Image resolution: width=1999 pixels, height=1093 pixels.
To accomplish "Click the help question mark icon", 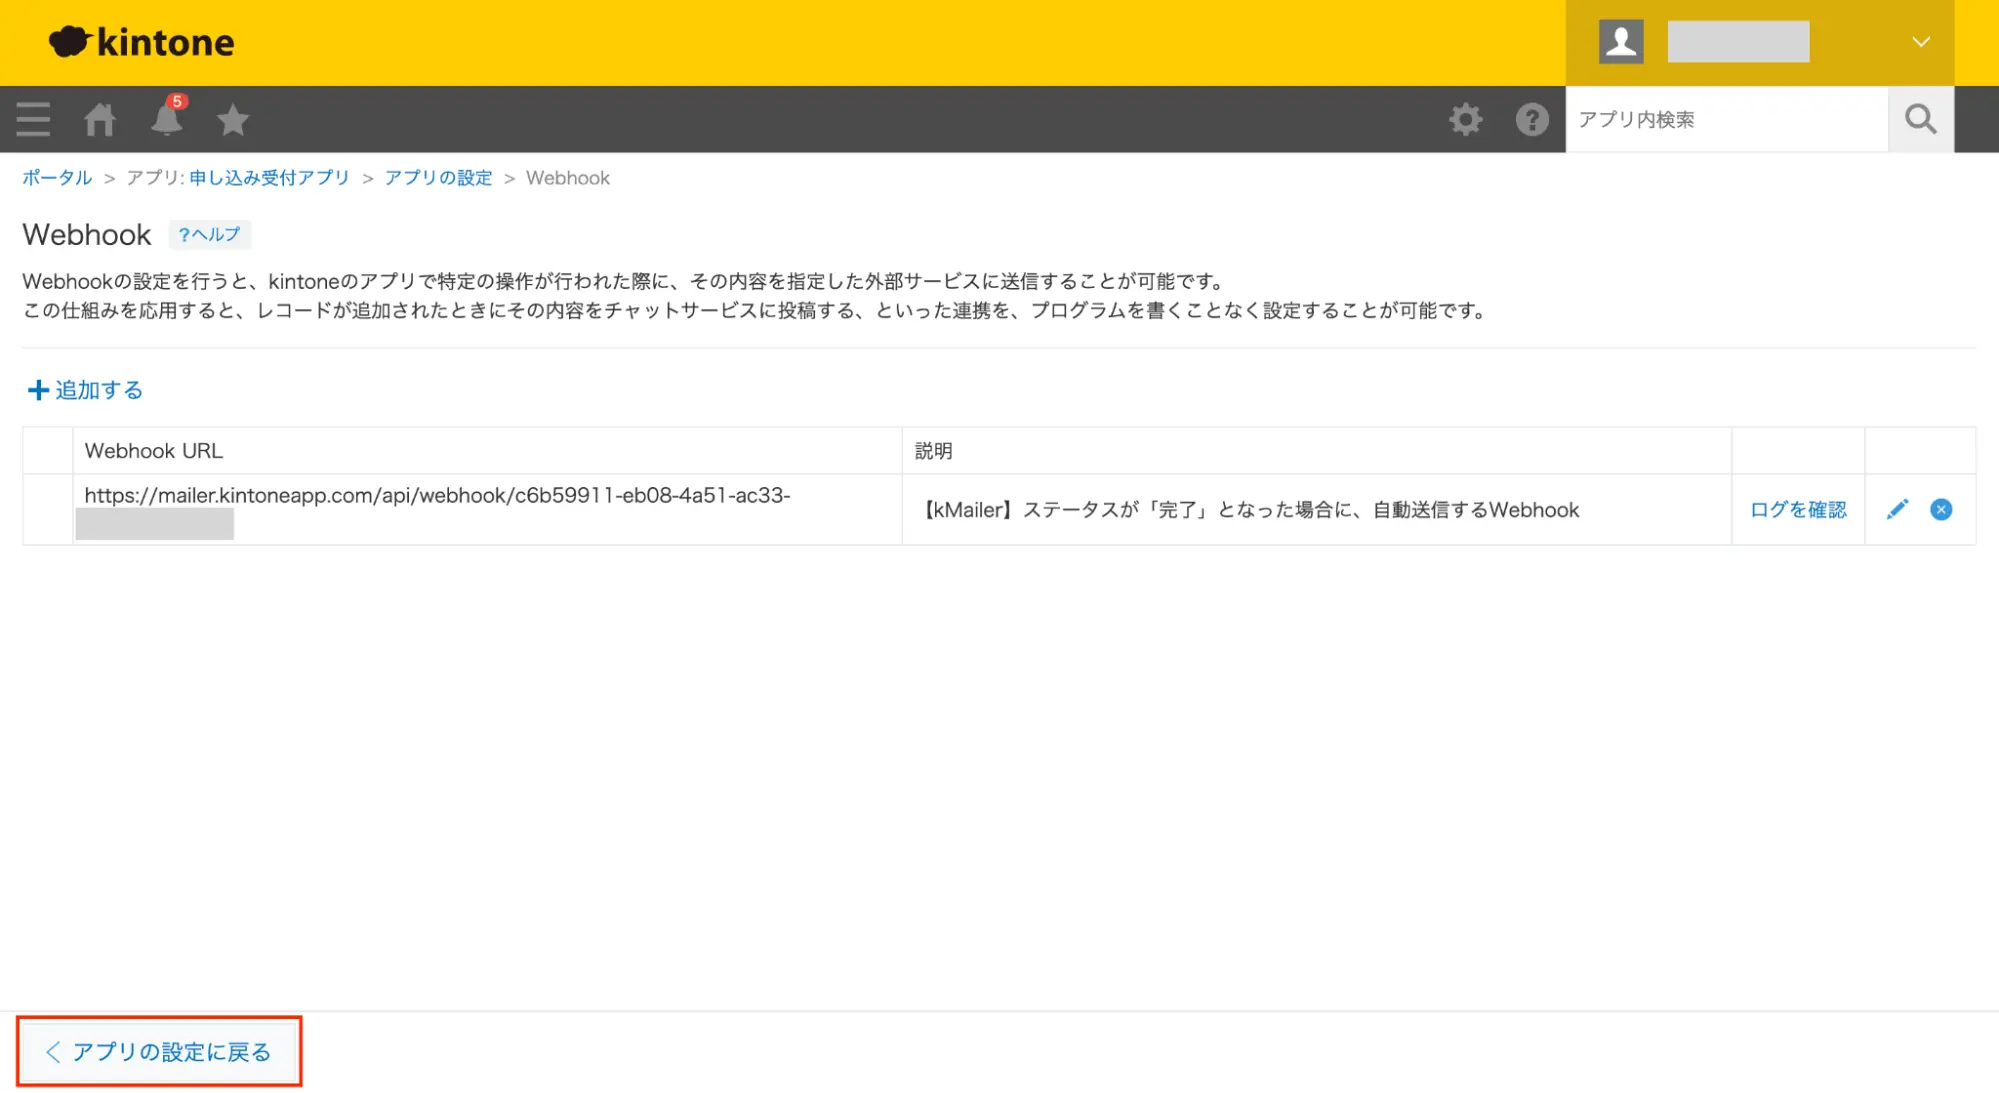I will click(1531, 119).
